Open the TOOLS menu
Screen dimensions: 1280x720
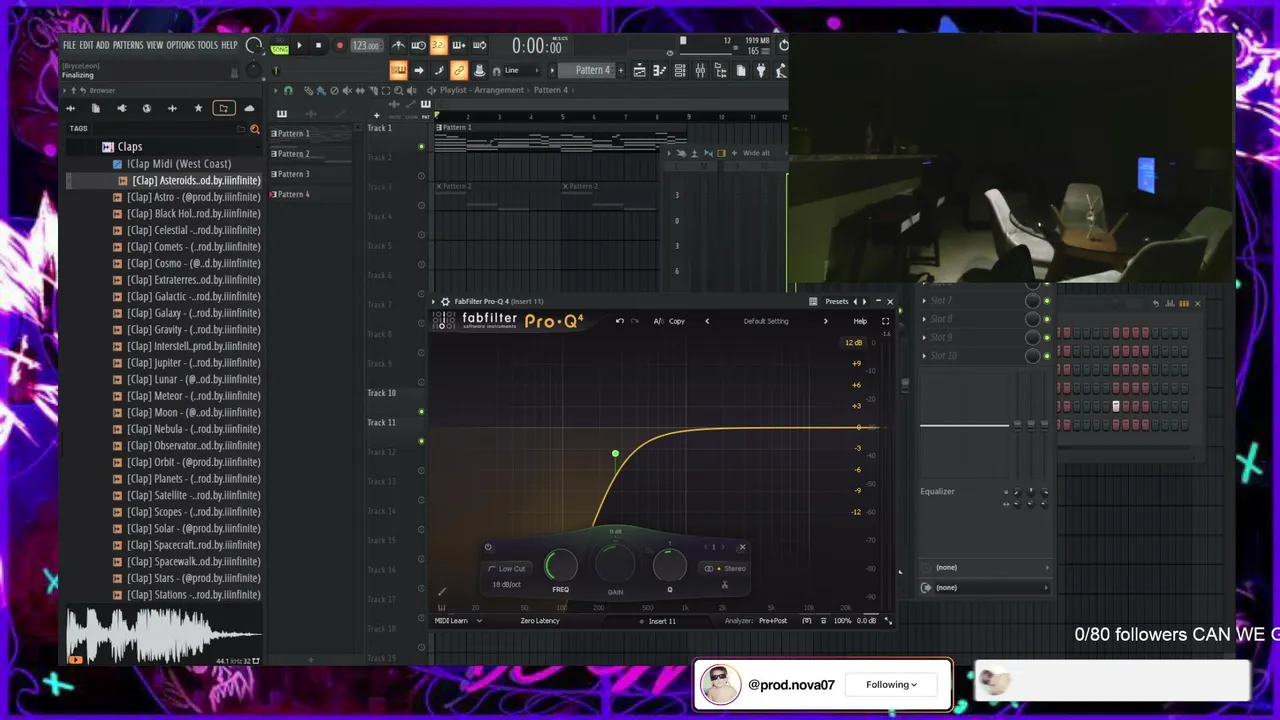207,46
